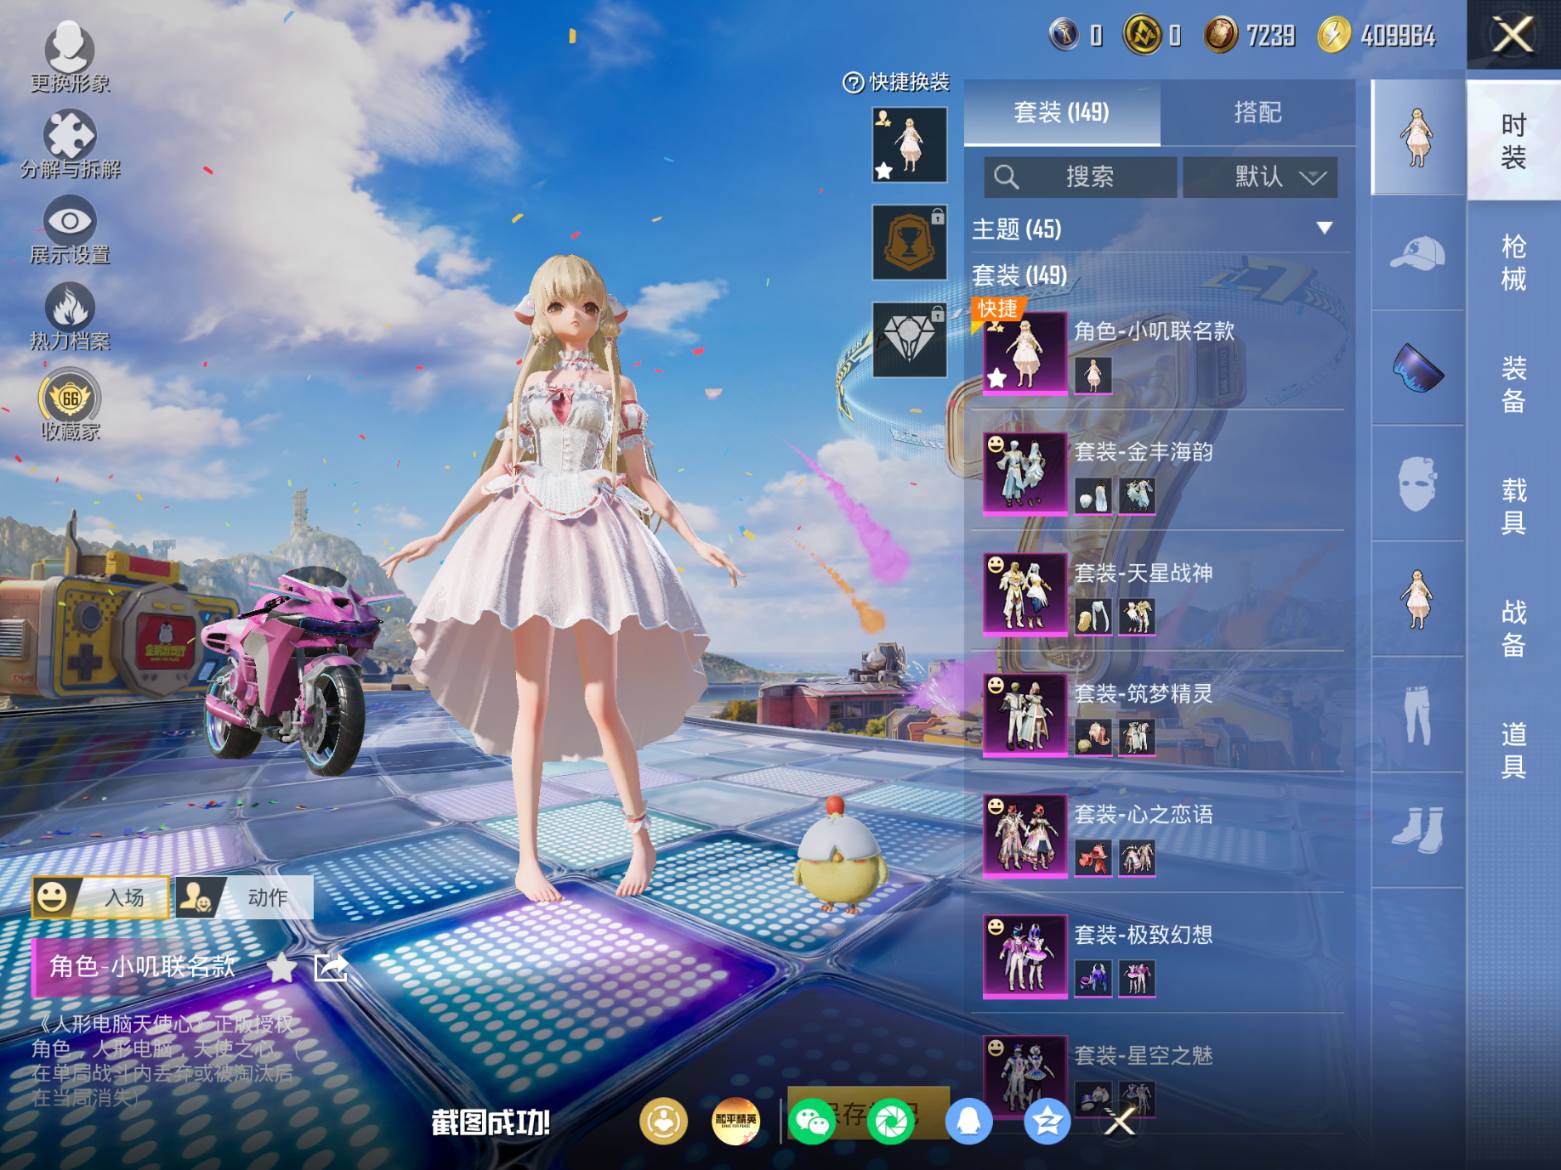Select the 入场 entrance emote button
1561x1170 pixels.
(x=101, y=897)
